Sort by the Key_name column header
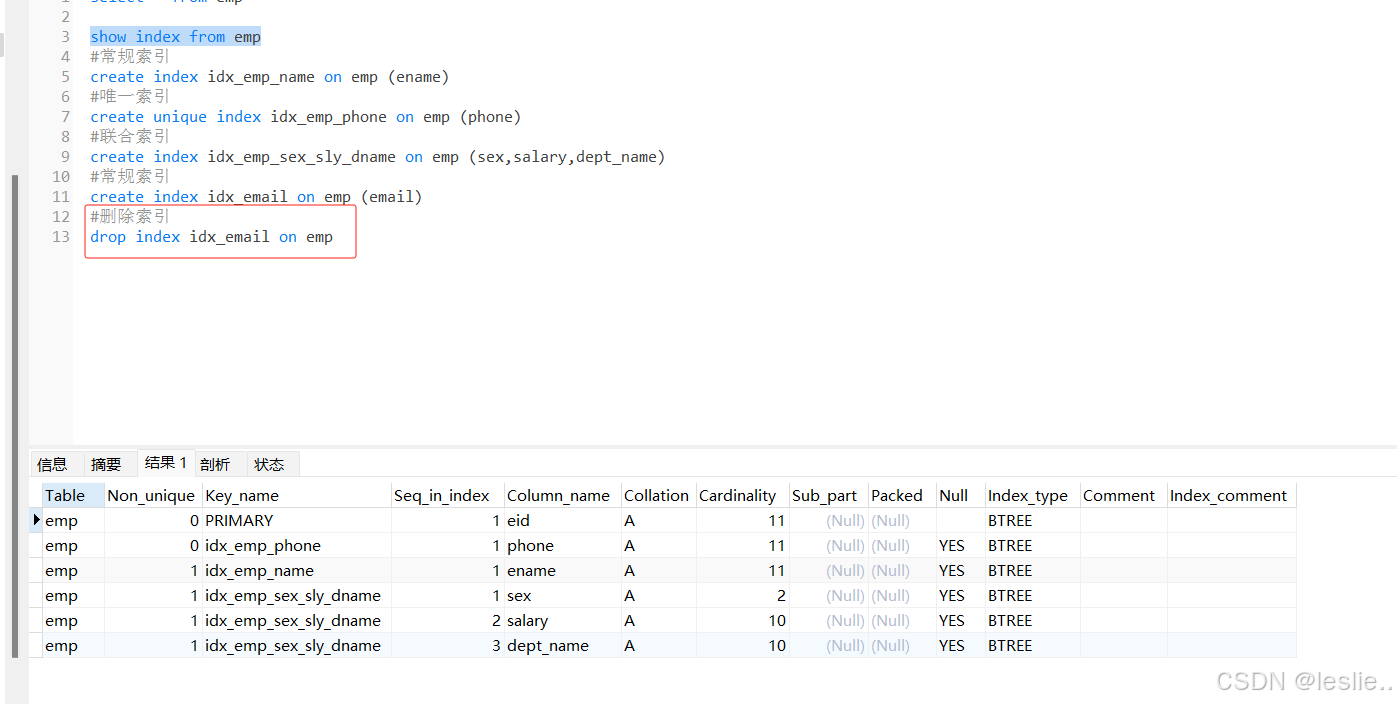Viewport: 1397px width, 704px height. coord(297,495)
